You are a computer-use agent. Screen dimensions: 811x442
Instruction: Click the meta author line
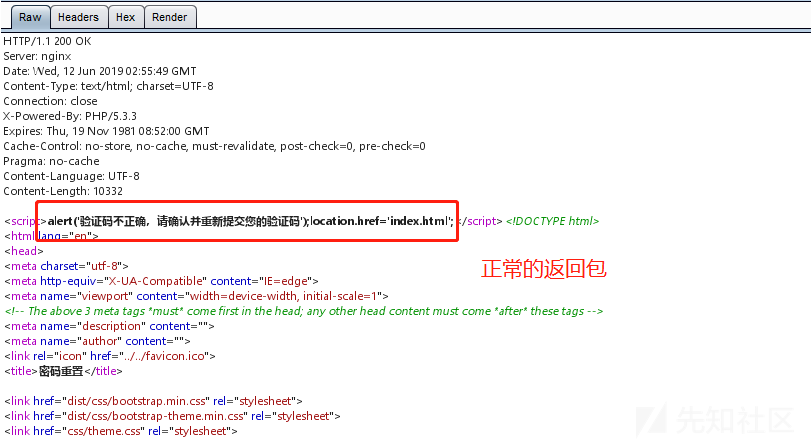97,341
